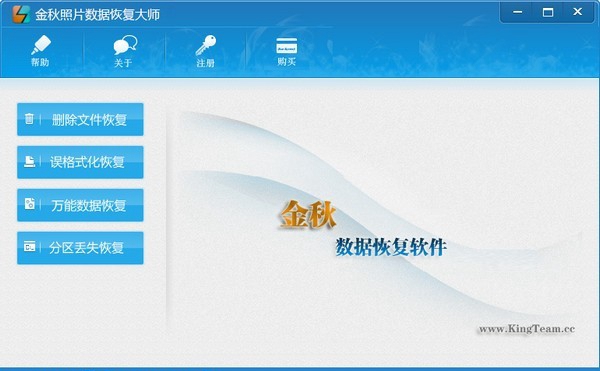Select the 注册 key icon

[x=206, y=45]
